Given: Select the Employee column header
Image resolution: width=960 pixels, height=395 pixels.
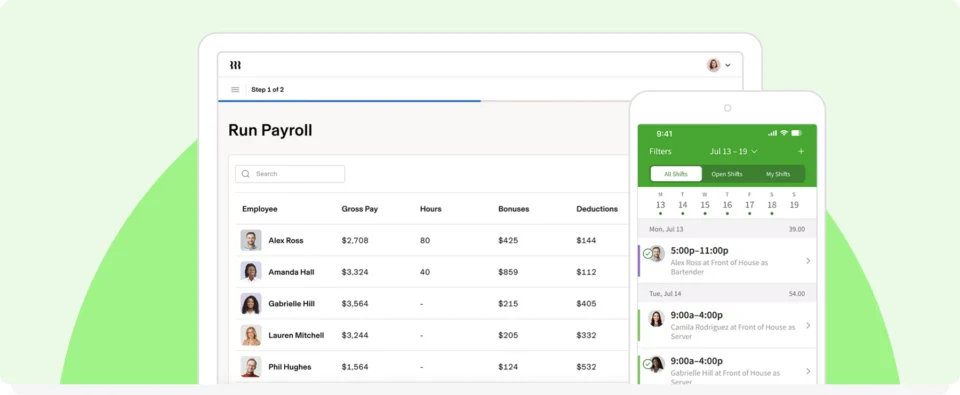Looking at the screenshot, I should pos(260,209).
